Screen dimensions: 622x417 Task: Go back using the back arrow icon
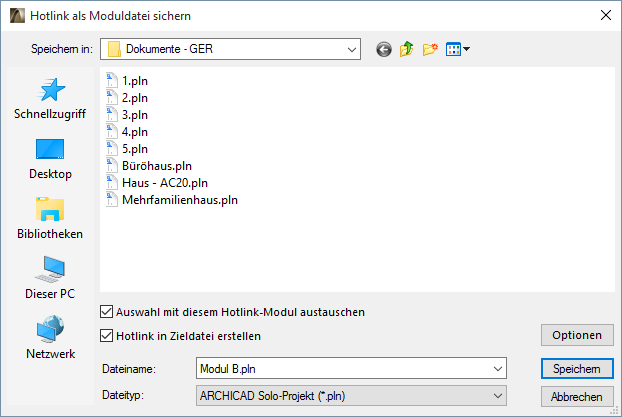coord(384,50)
